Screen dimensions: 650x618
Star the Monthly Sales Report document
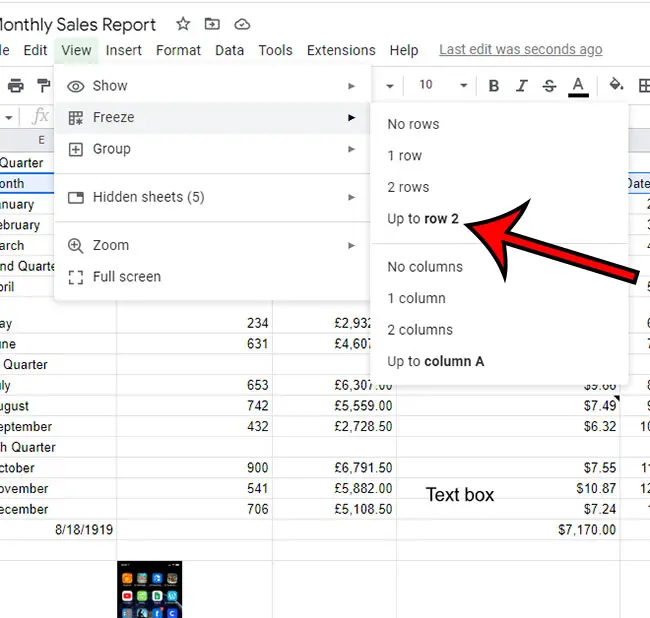[x=183, y=24]
